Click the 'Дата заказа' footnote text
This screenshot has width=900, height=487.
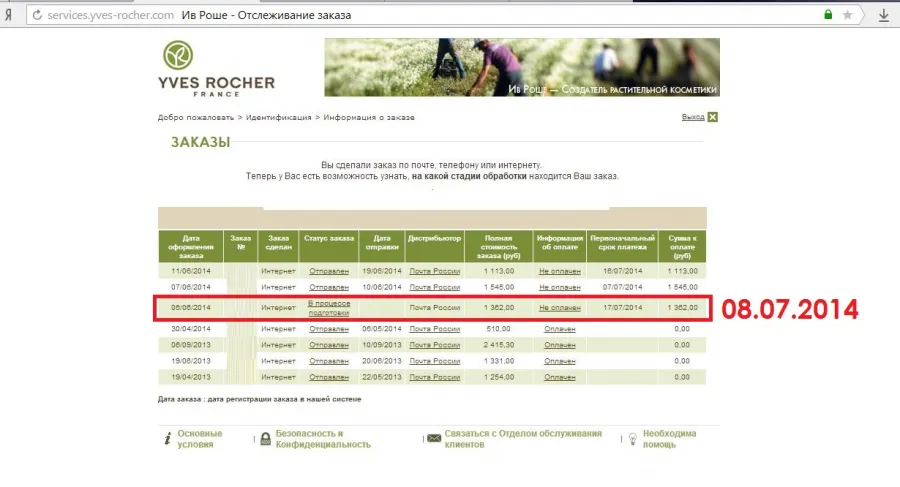pyautogui.click(x=259, y=399)
